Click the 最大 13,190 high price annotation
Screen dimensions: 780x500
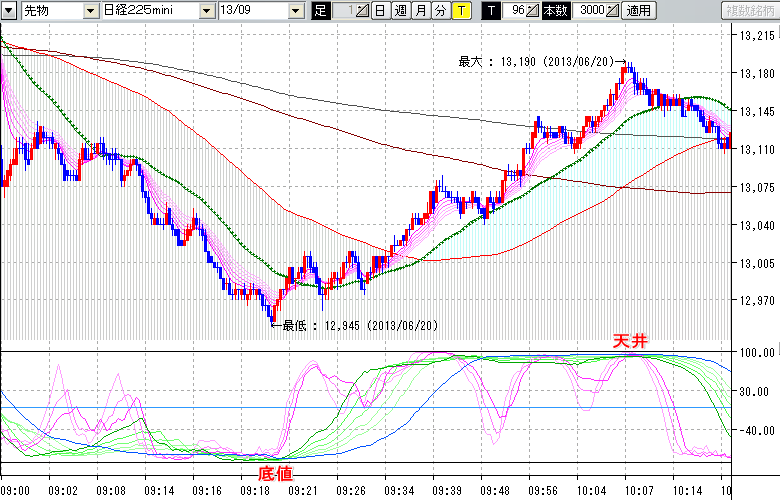pyautogui.click(x=540, y=61)
